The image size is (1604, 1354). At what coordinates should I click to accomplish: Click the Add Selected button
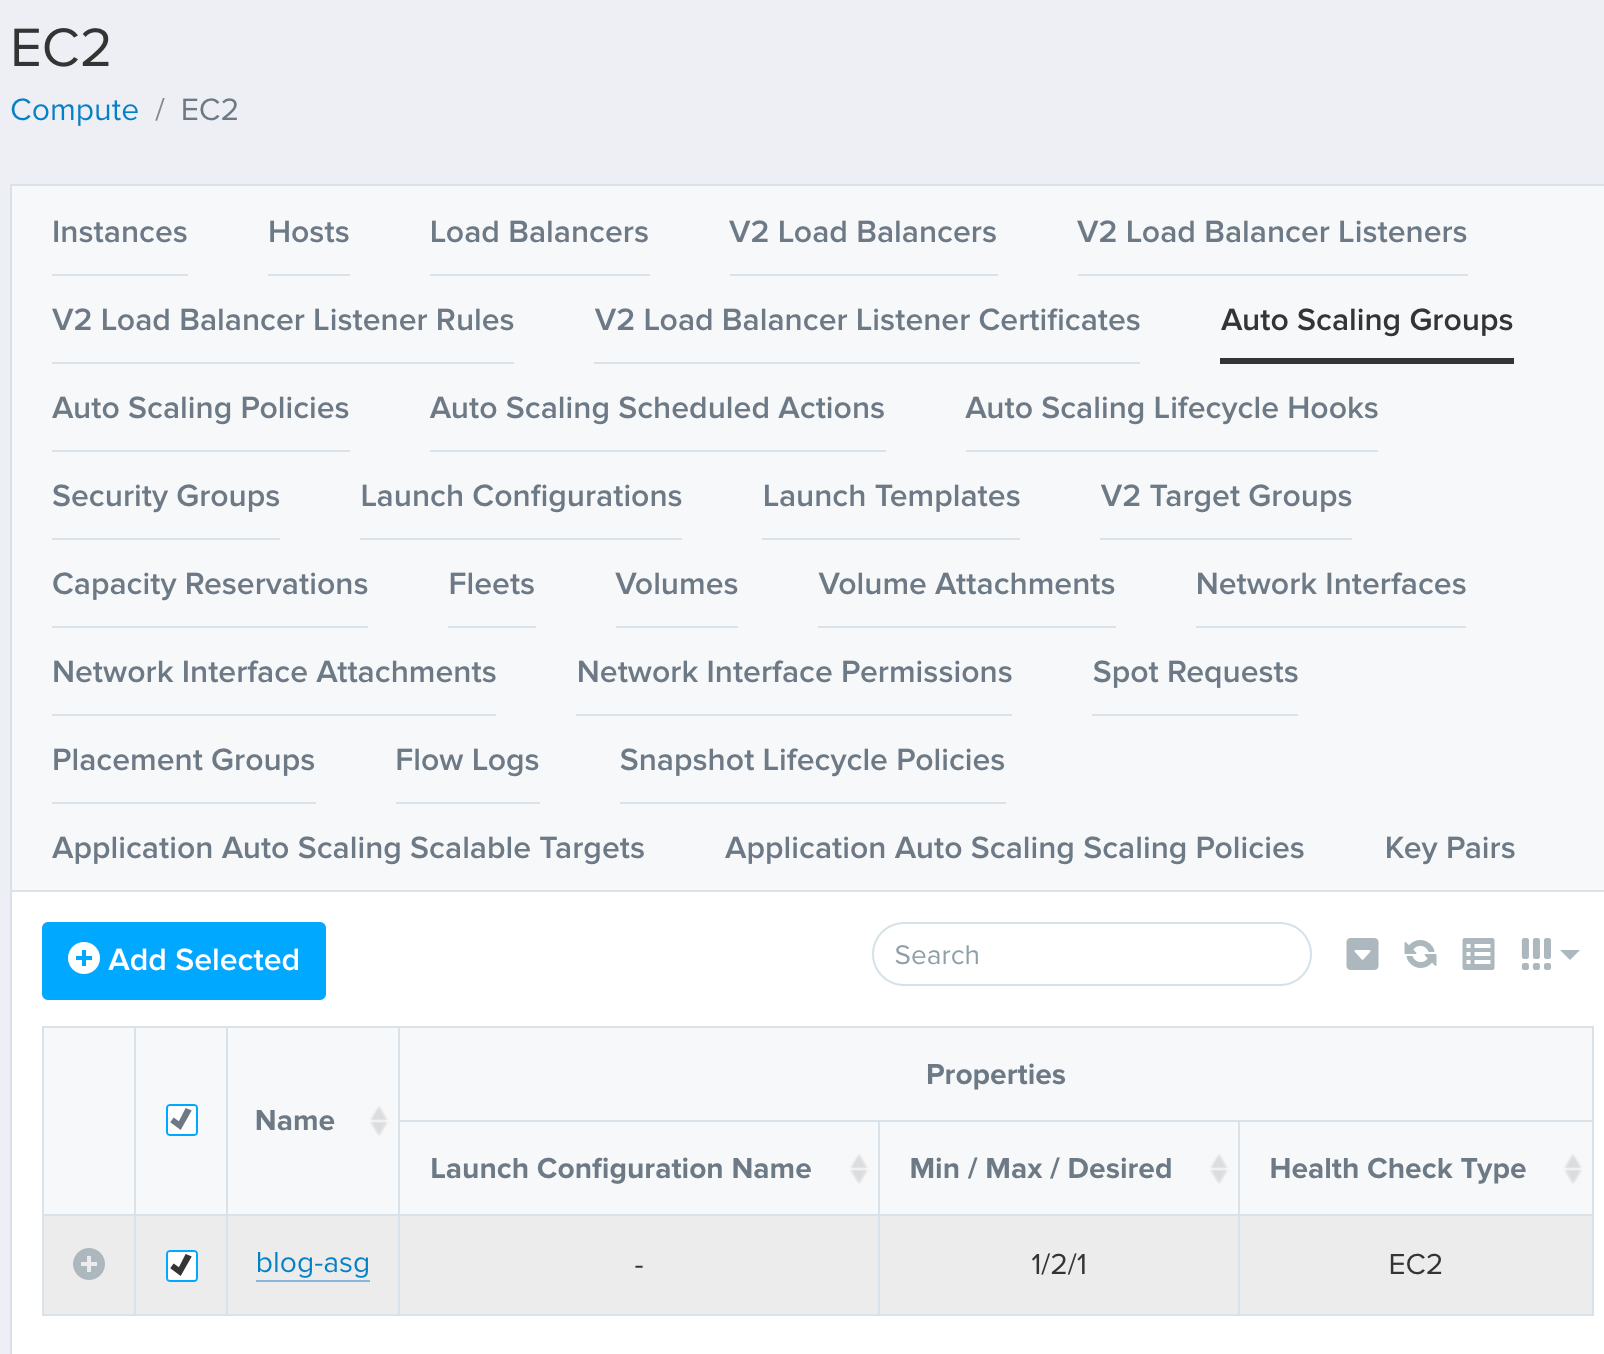184,960
